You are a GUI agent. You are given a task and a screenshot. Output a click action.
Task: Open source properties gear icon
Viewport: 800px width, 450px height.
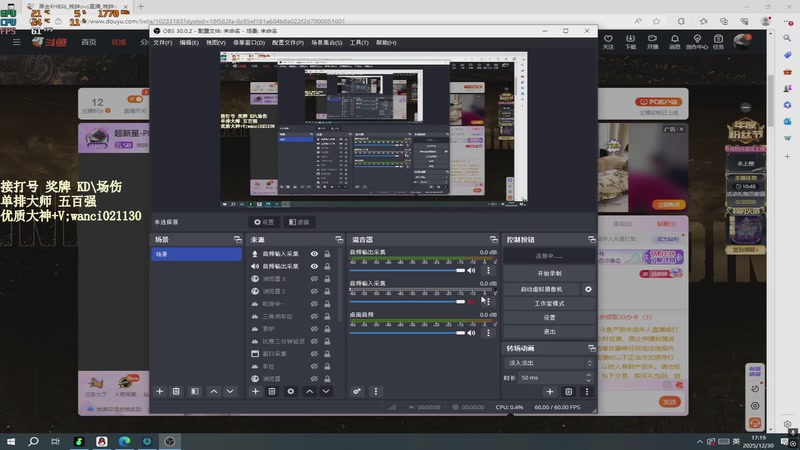tap(291, 391)
